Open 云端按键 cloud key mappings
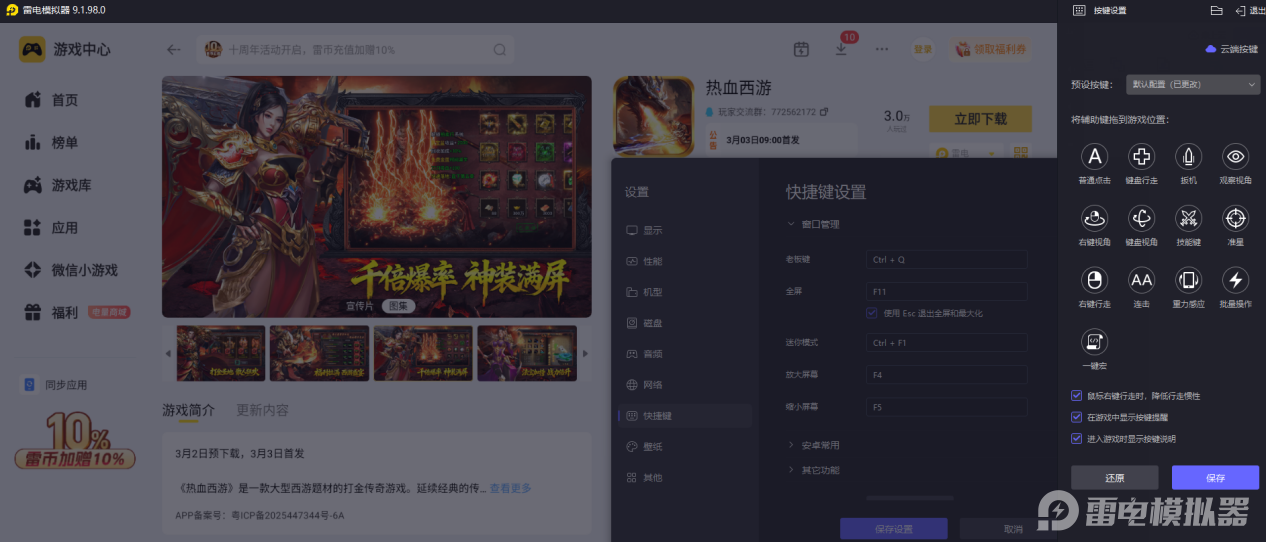Viewport: 1266px width, 542px height. (x=1231, y=49)
